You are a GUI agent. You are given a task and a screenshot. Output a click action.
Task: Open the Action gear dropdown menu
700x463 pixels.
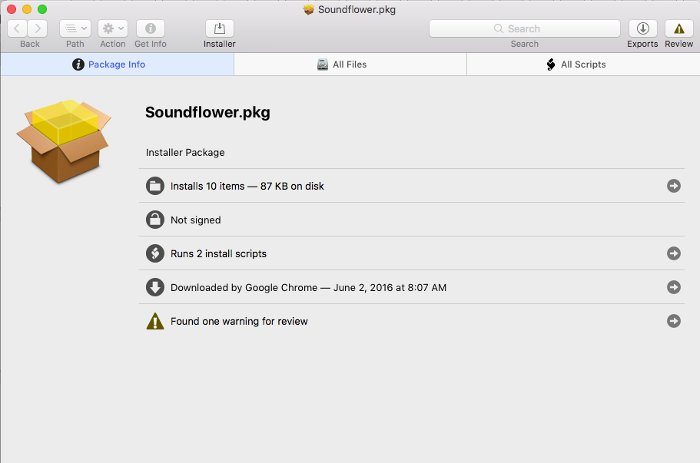click(112, 29)
